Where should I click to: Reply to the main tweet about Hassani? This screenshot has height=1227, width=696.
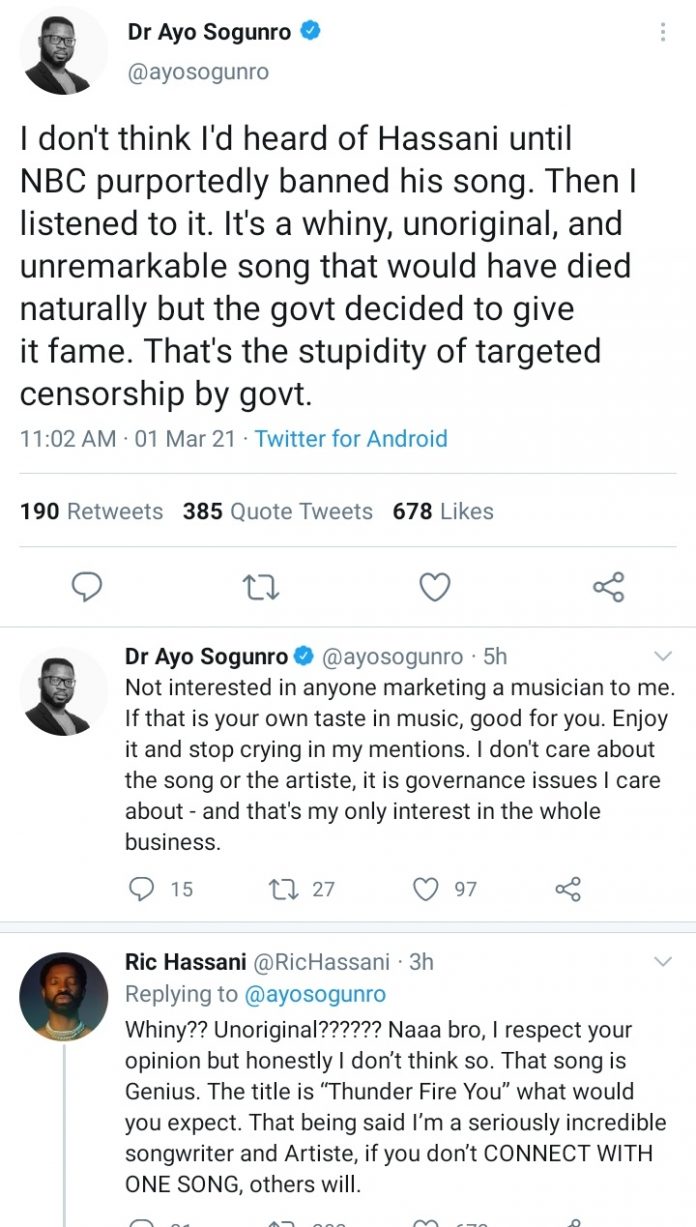[88, 587]
